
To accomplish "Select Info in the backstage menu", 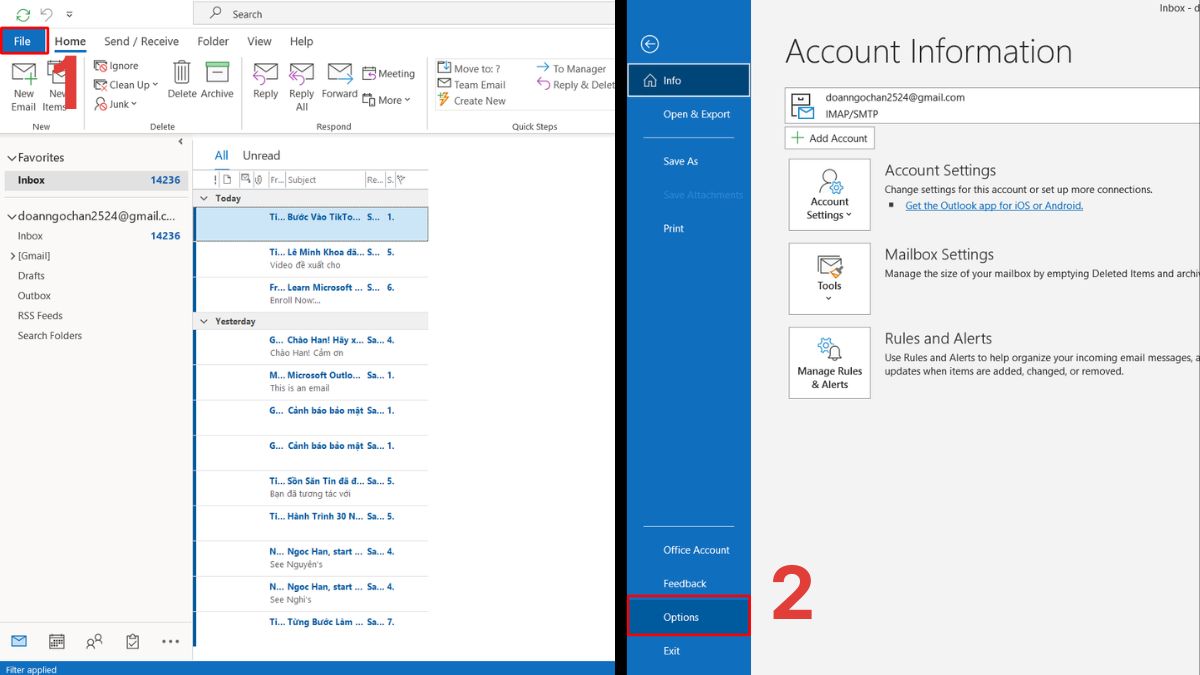I will pyautogui.click(x=689, y=80).
